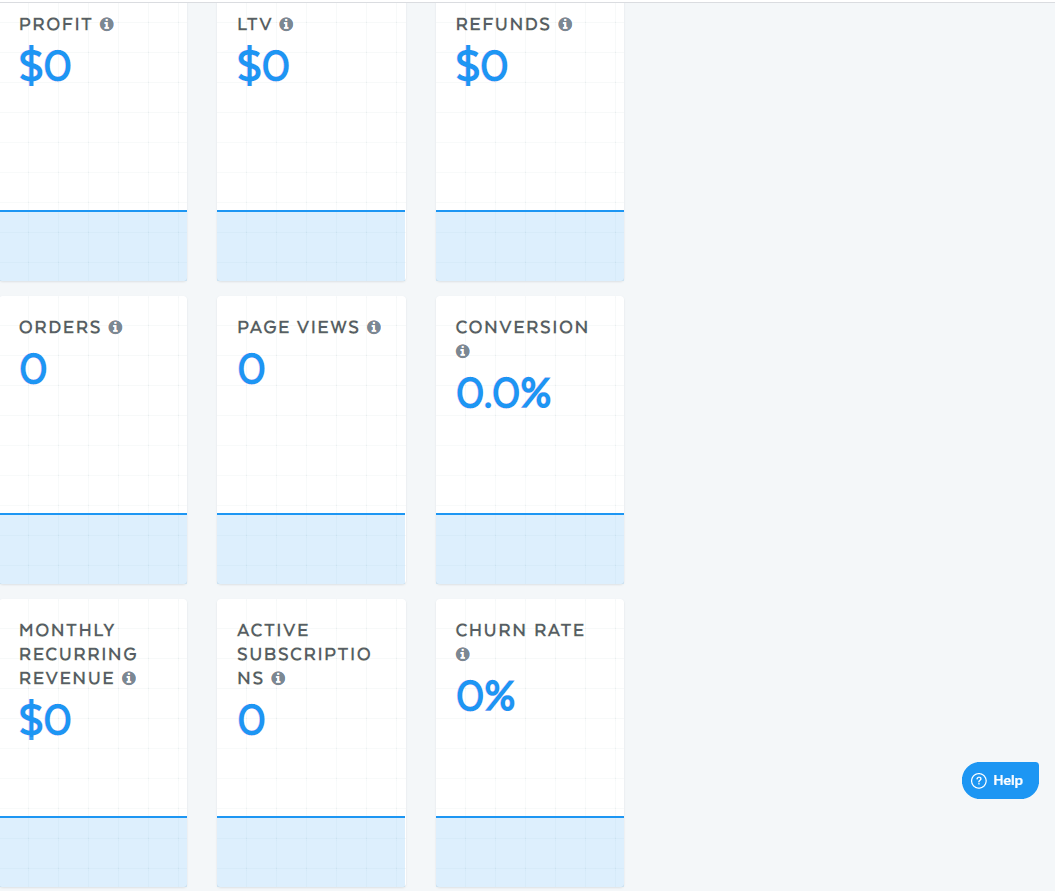Click the info icon under CONVERSION
1055x891 pixels.
pos(463,351)
